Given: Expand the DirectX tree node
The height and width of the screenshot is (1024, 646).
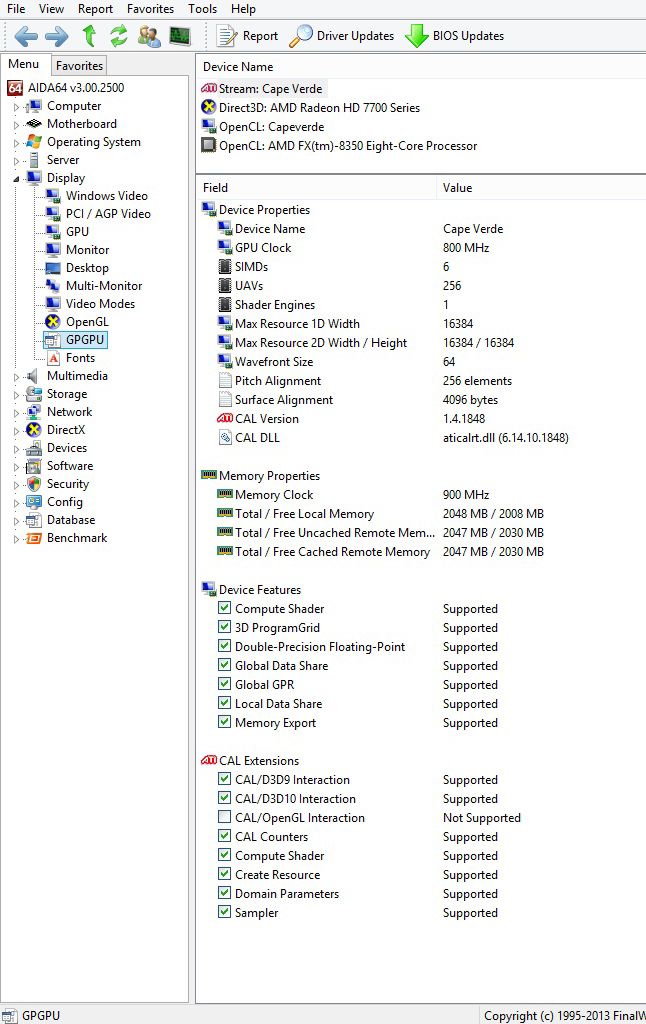Looking at the screenshot, I should pyautogui.click(x=16, y=430).
